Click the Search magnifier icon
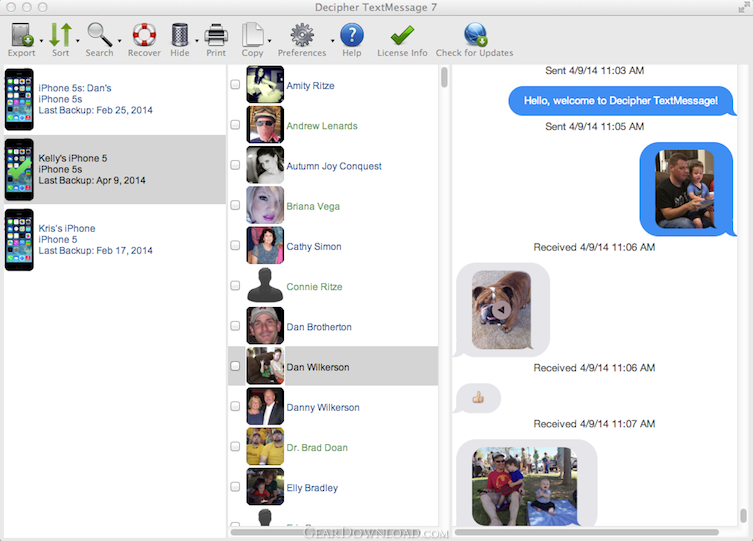 tap(99, 35)
